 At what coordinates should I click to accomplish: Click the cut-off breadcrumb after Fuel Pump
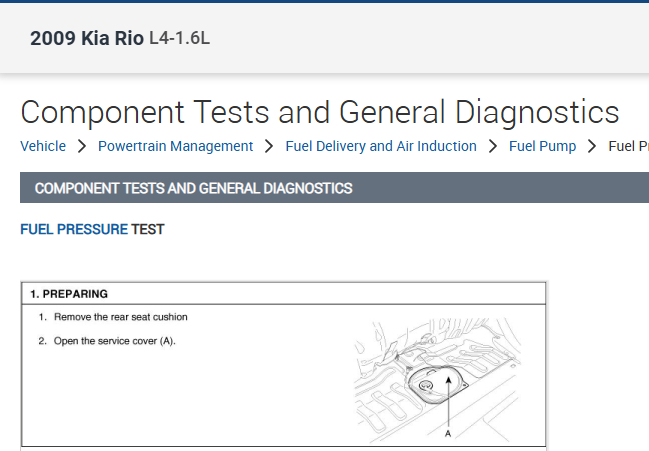(x=628, y=146)
